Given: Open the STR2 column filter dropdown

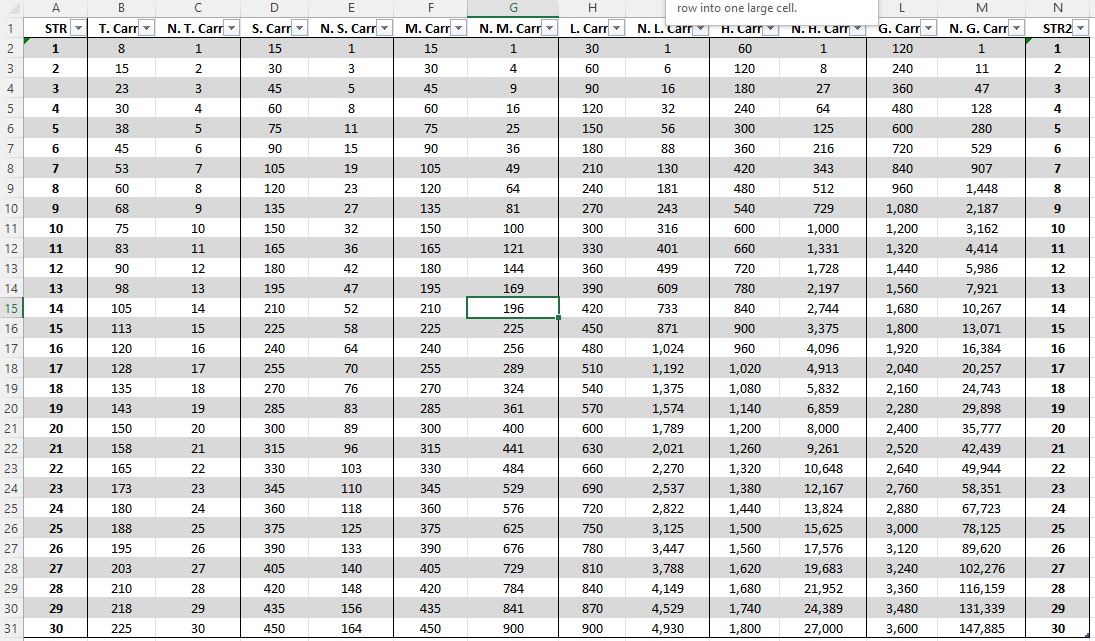Looking at the screenshot, I should 1079,29.
